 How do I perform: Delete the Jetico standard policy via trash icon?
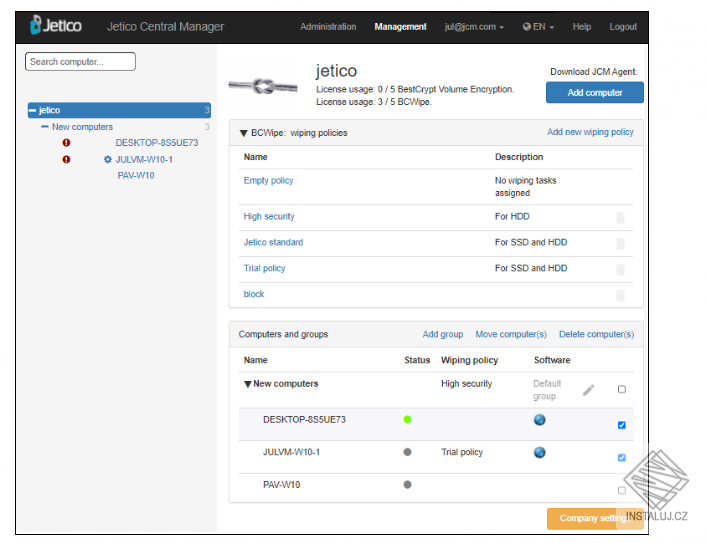pyautogui.click(x=620, y=244)
